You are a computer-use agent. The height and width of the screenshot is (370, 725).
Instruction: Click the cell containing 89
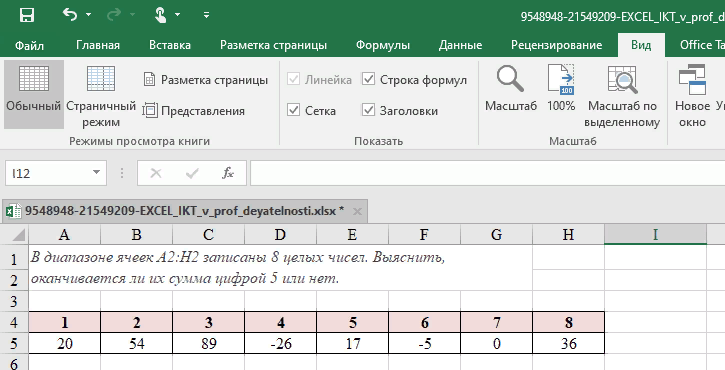coord(209,344)
